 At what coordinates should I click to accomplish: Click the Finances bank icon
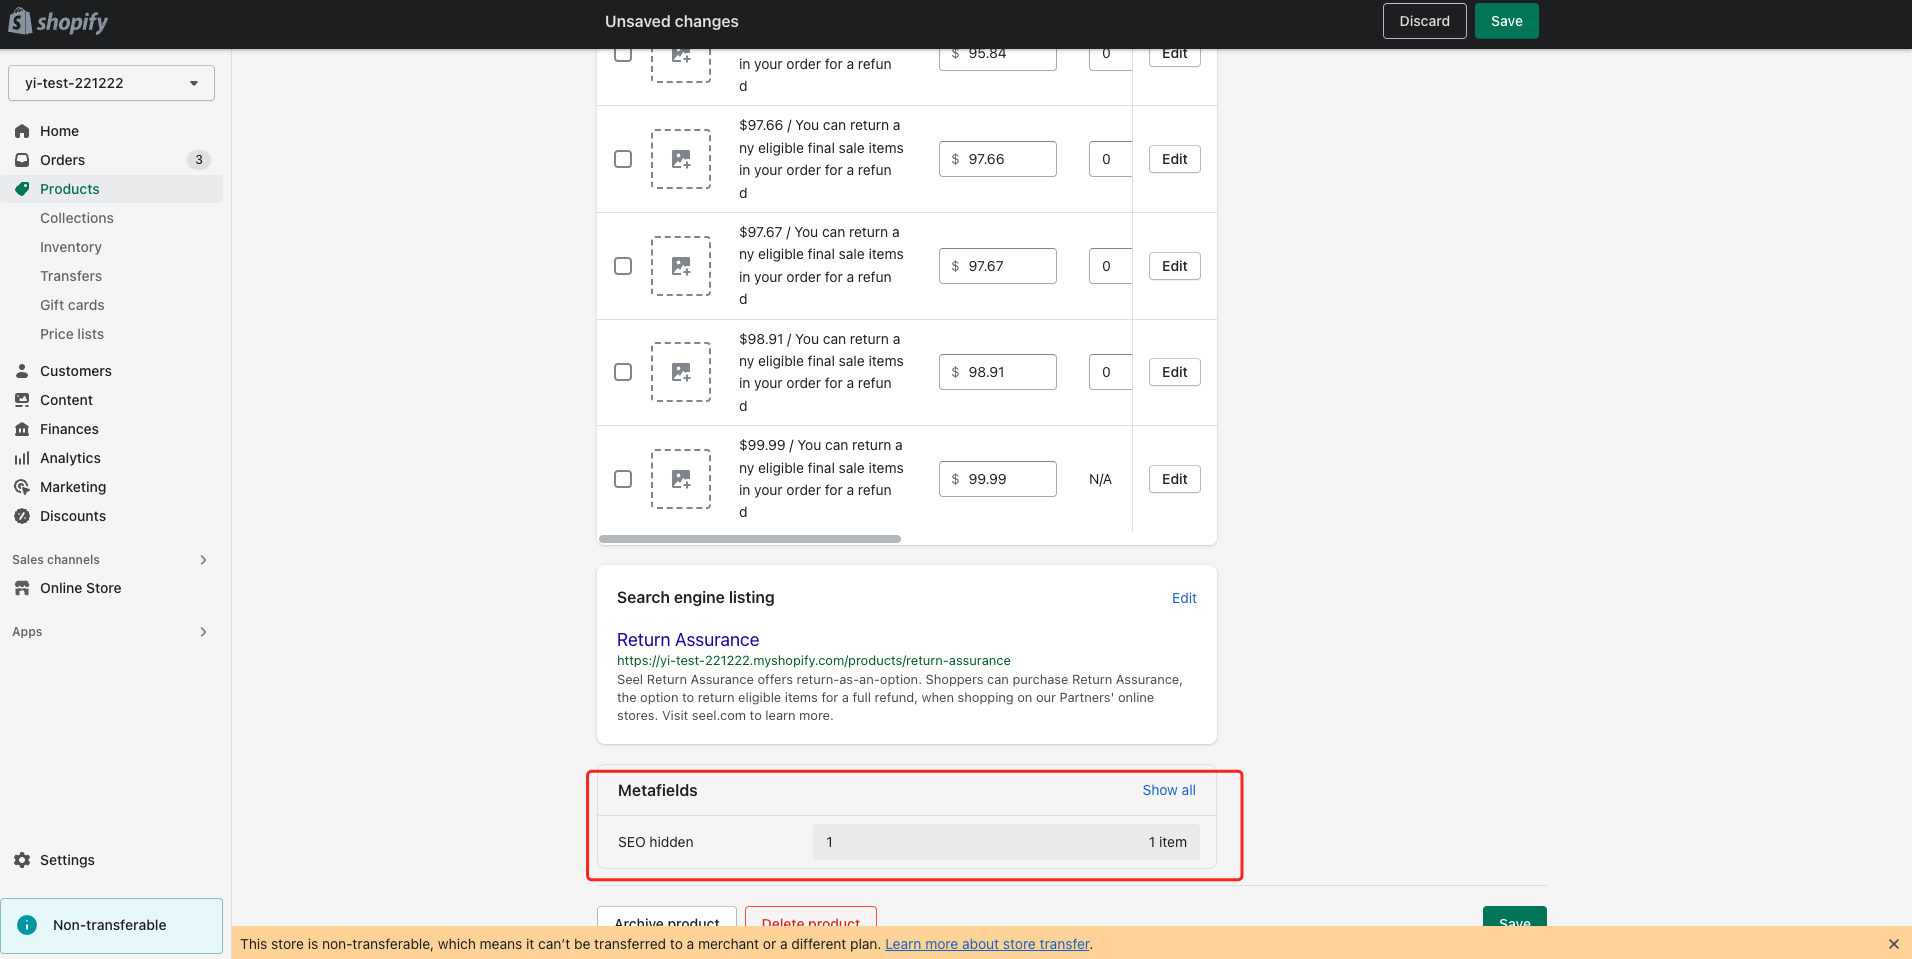click(x=22, y=429)
